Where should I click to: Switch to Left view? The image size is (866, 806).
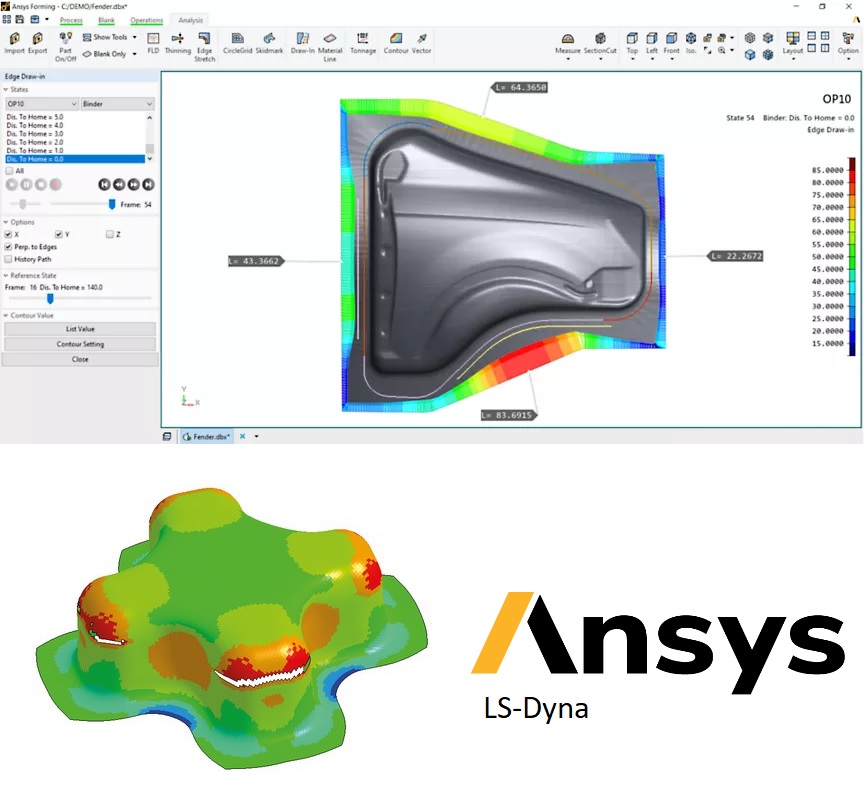pyautogui.click(x=652, y=44)
